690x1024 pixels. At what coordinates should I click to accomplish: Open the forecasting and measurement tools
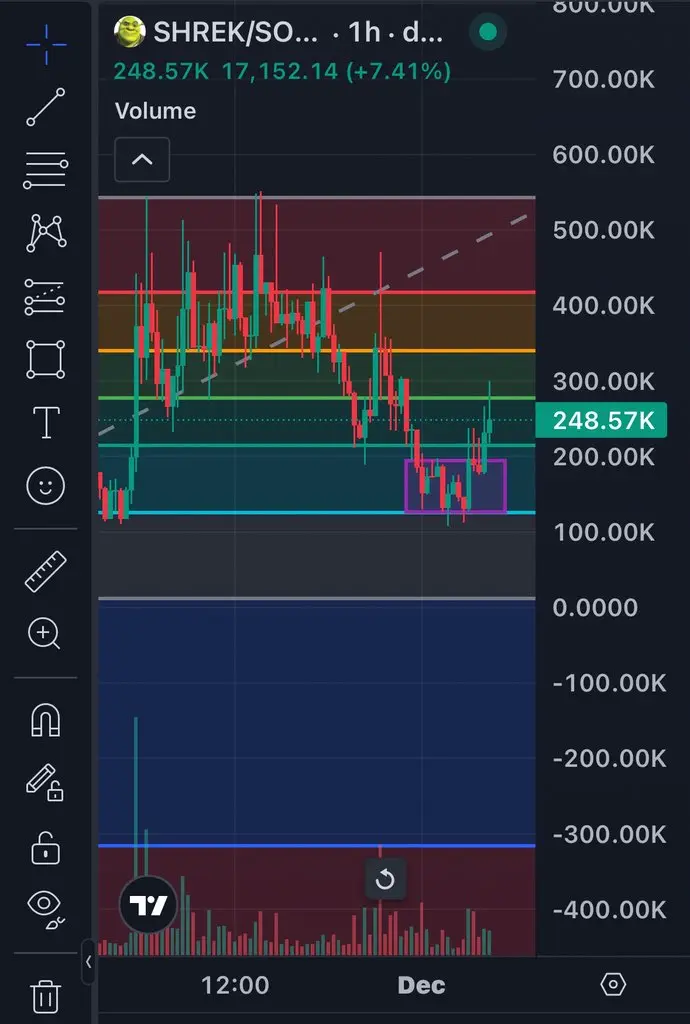[x=44, y=296]
